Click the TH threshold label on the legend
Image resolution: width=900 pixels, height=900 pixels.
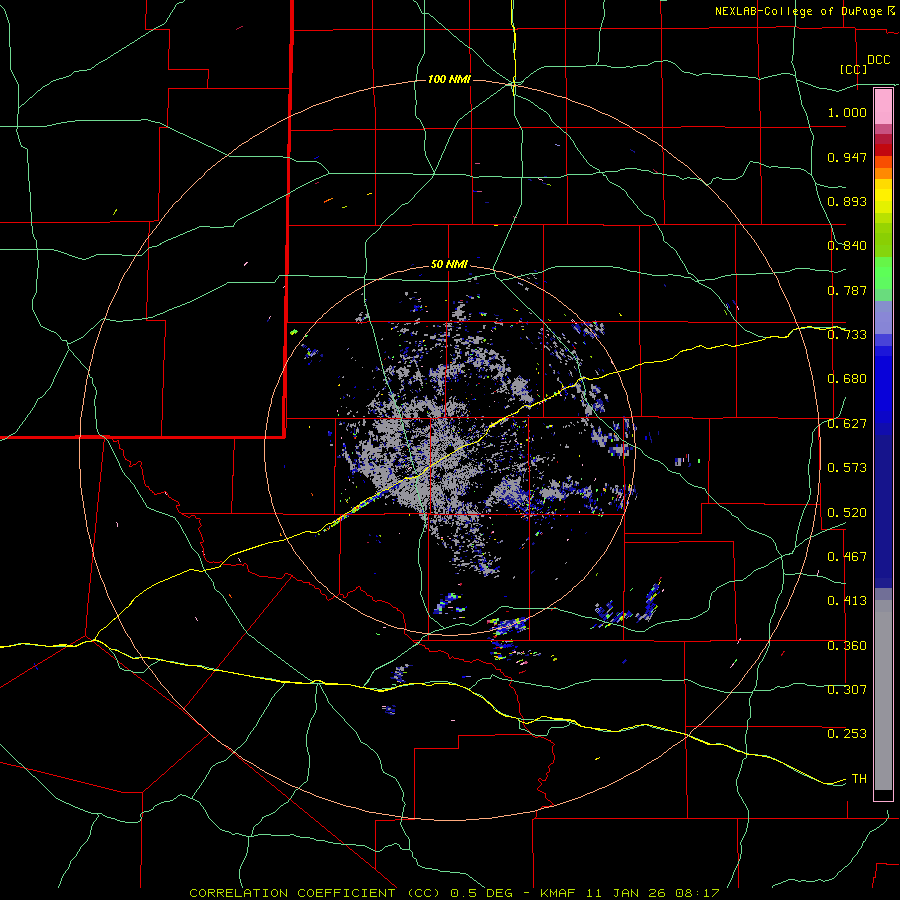pos(859,779)
